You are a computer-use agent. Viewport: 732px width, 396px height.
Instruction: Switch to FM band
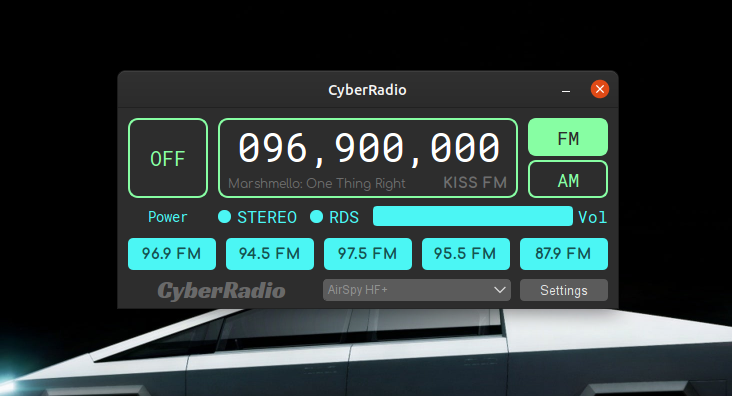click(568, 137)
